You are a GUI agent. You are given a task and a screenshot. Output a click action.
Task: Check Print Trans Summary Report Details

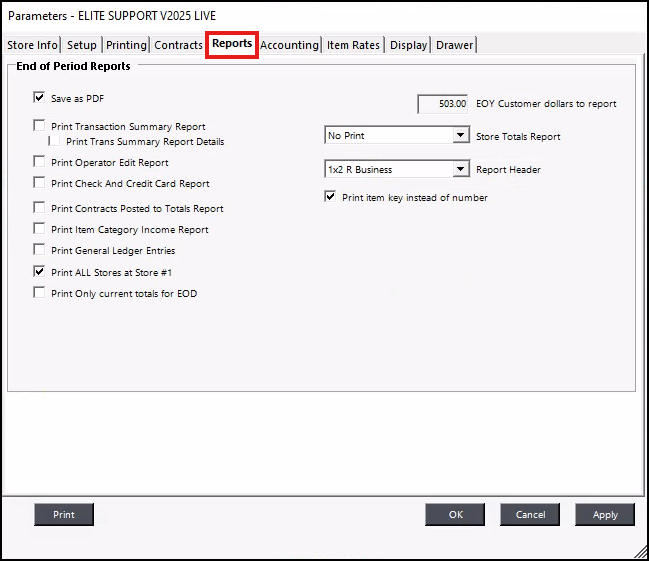click(x=56, y=142)
